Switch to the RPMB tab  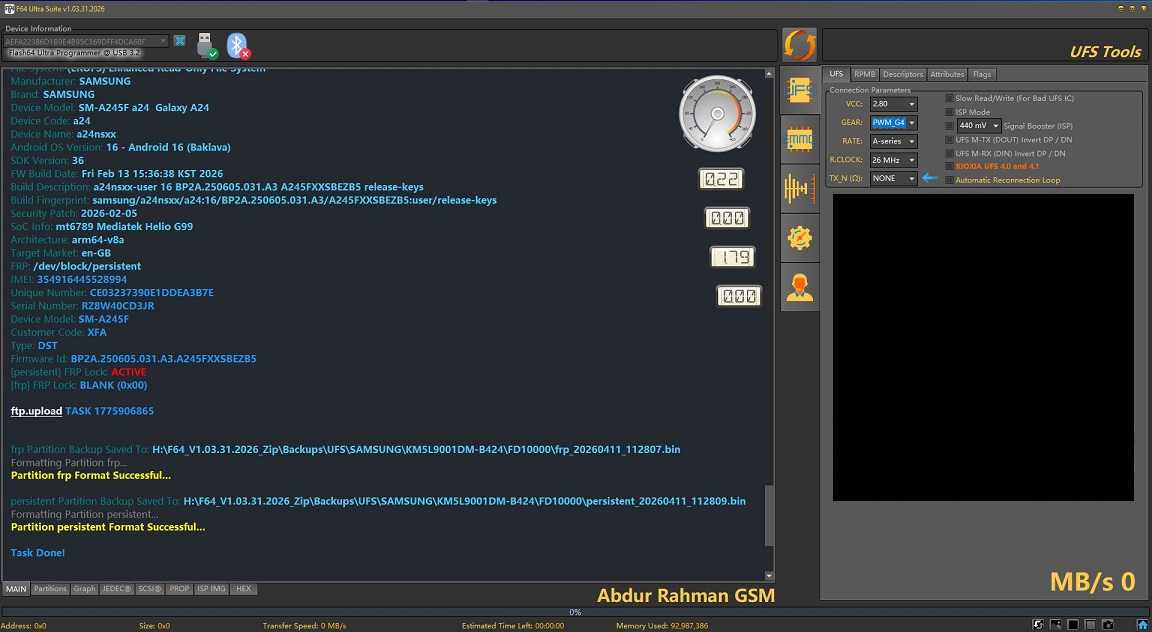[865, 74]
